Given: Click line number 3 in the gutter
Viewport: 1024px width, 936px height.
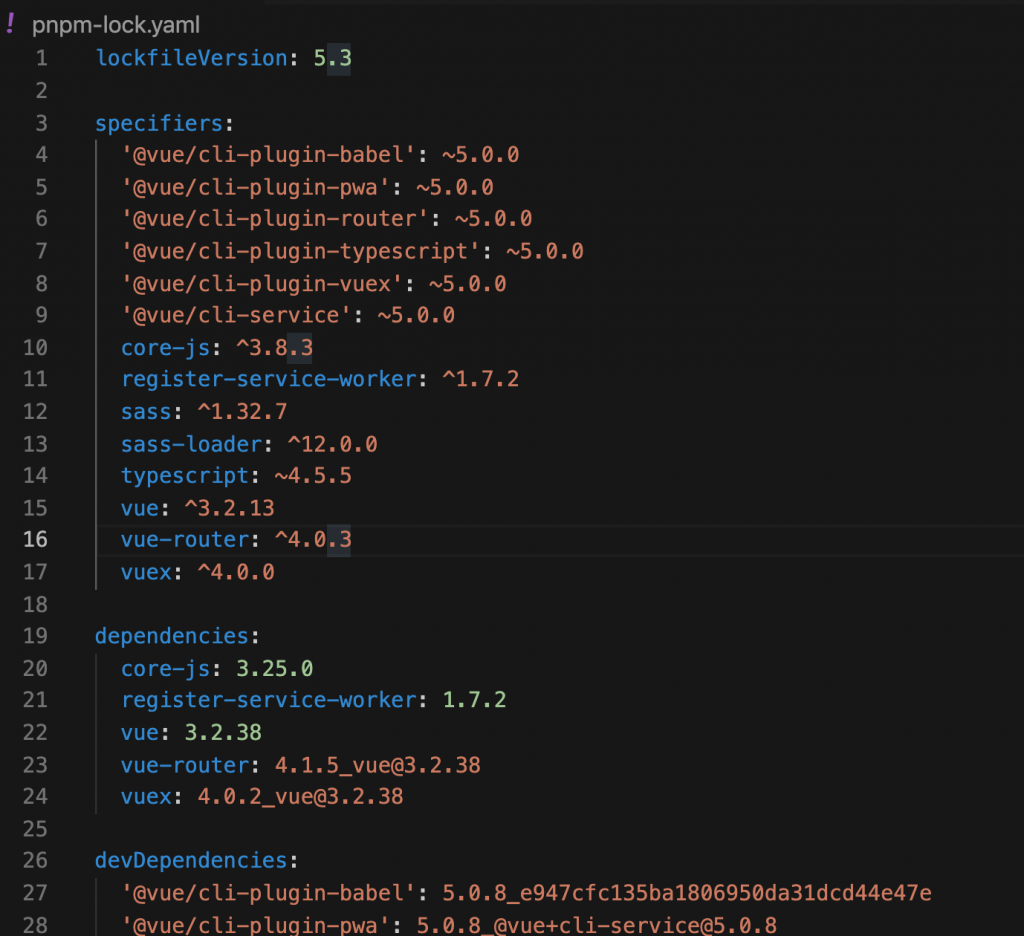Looking at the screenshot, I should [42, 123].
